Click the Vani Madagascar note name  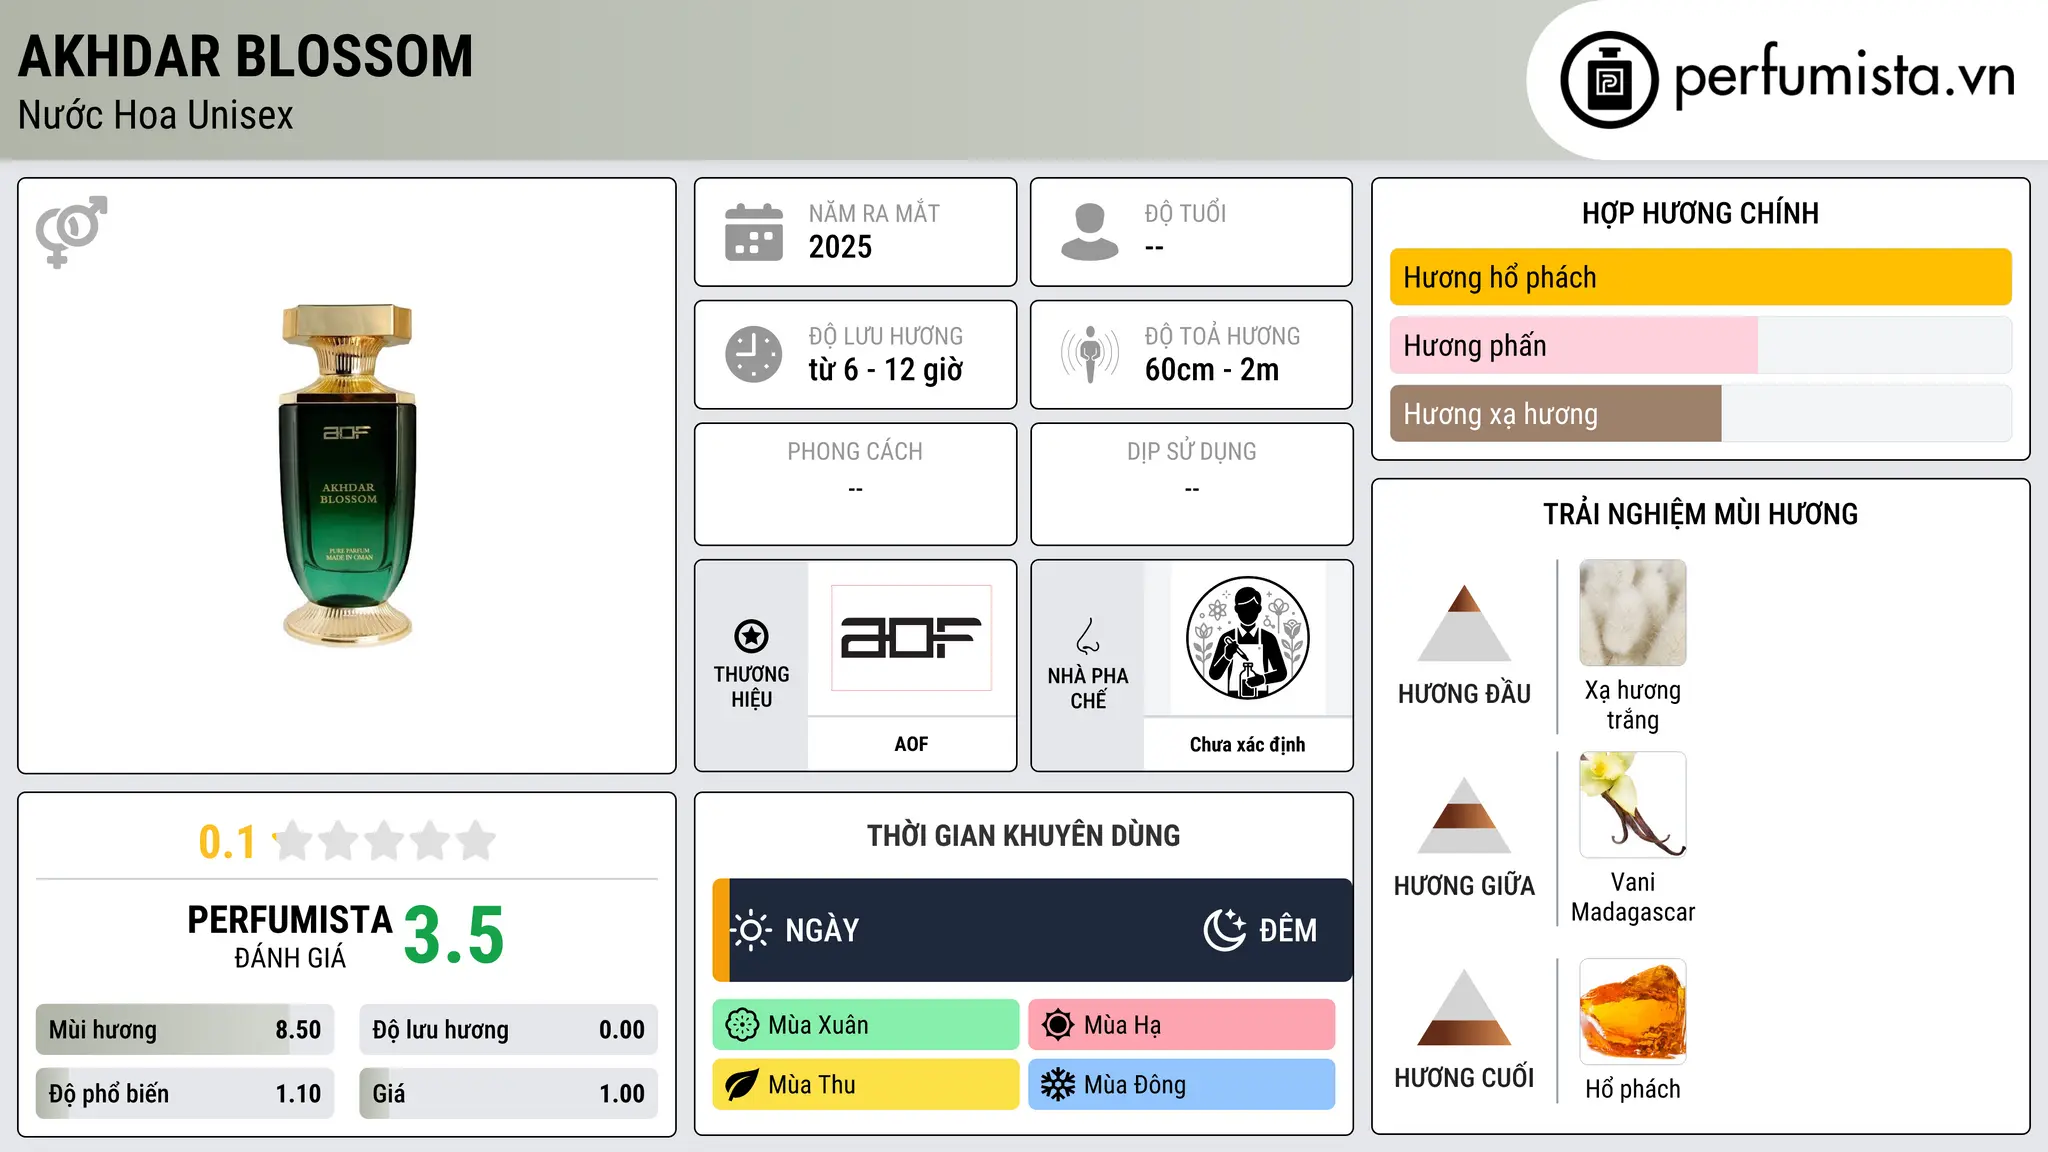point(1633,897)
